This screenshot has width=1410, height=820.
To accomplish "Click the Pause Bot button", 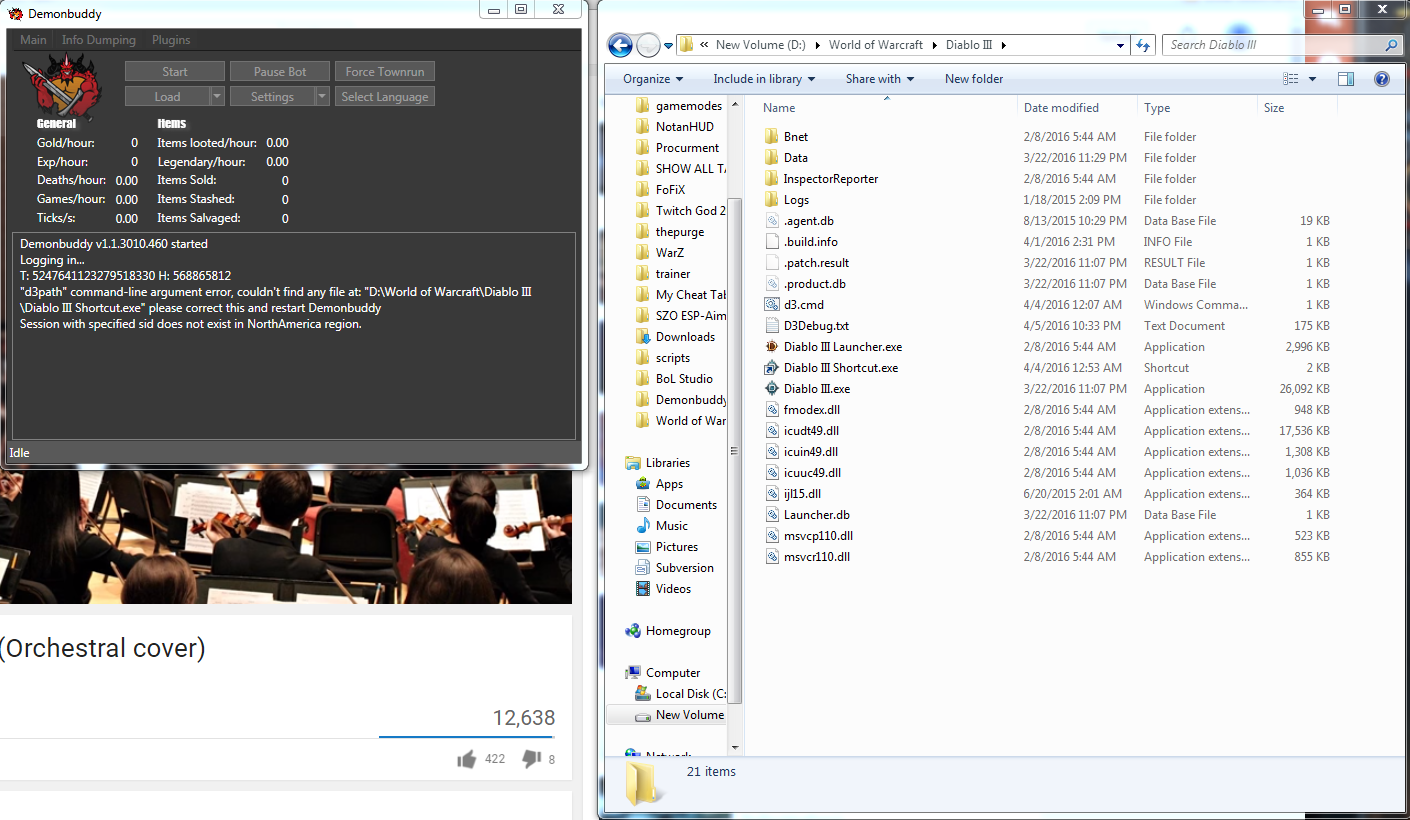I will (x=280, y=72).
